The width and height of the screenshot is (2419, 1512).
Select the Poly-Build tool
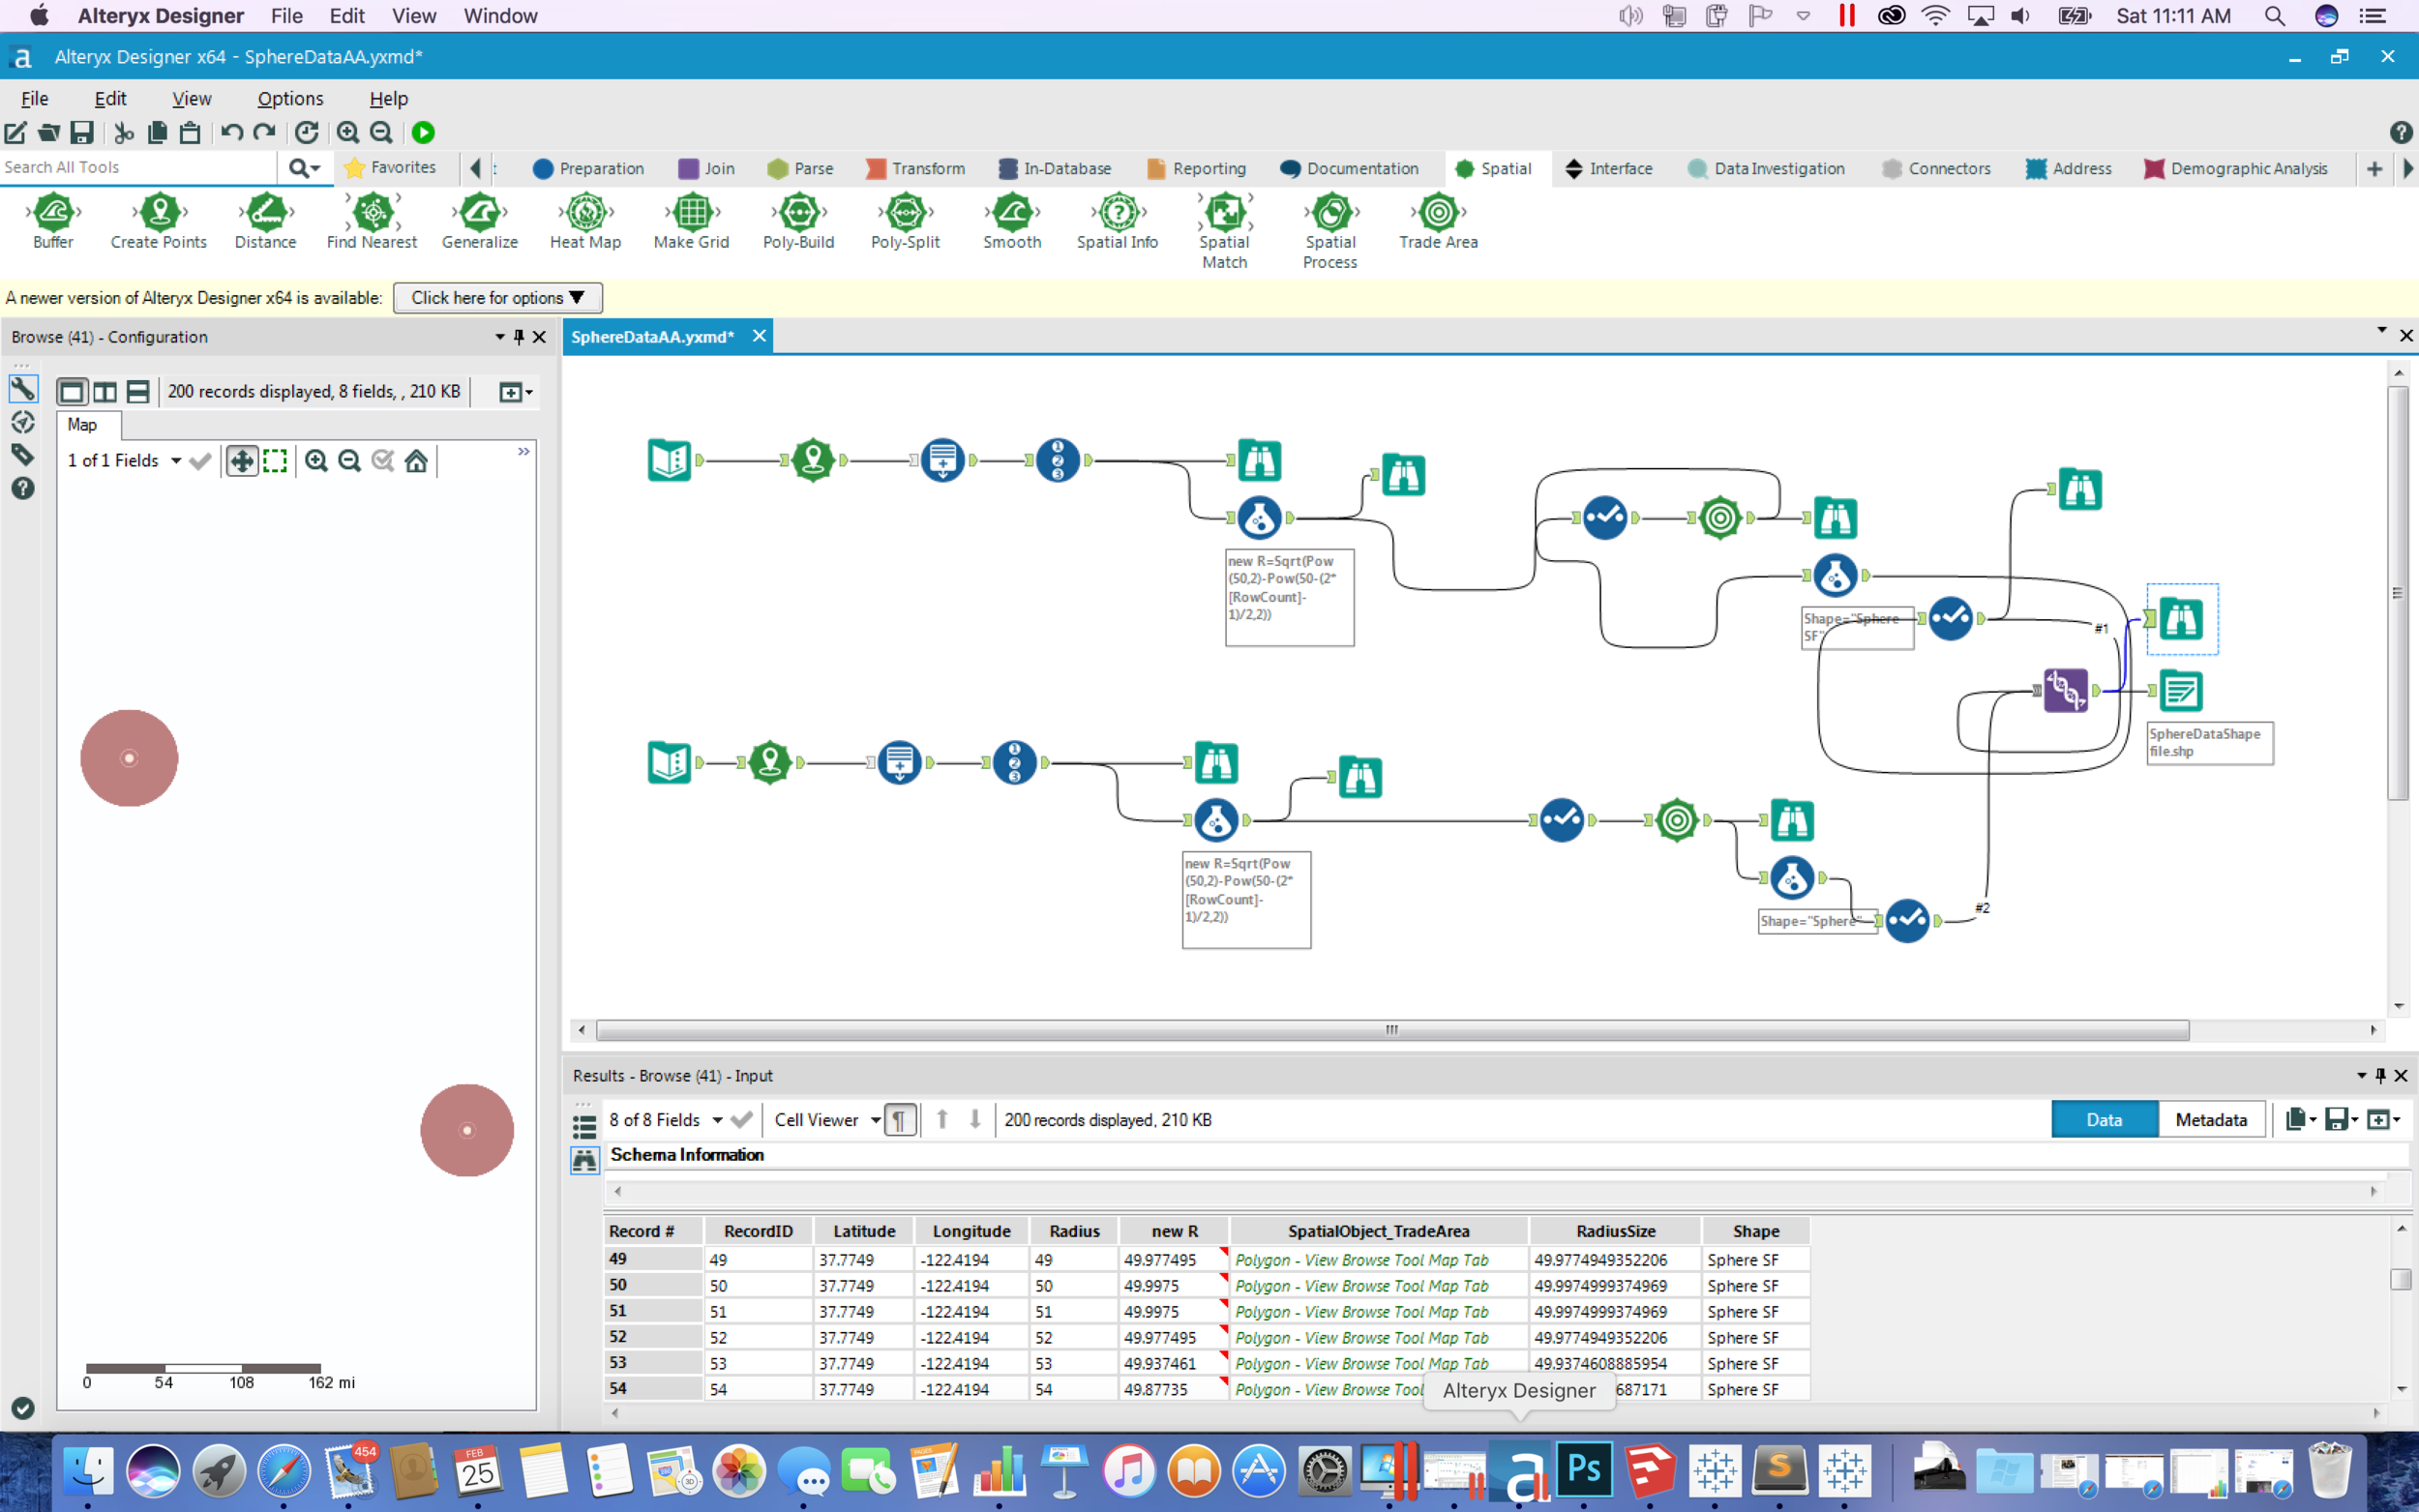point(798,222)
